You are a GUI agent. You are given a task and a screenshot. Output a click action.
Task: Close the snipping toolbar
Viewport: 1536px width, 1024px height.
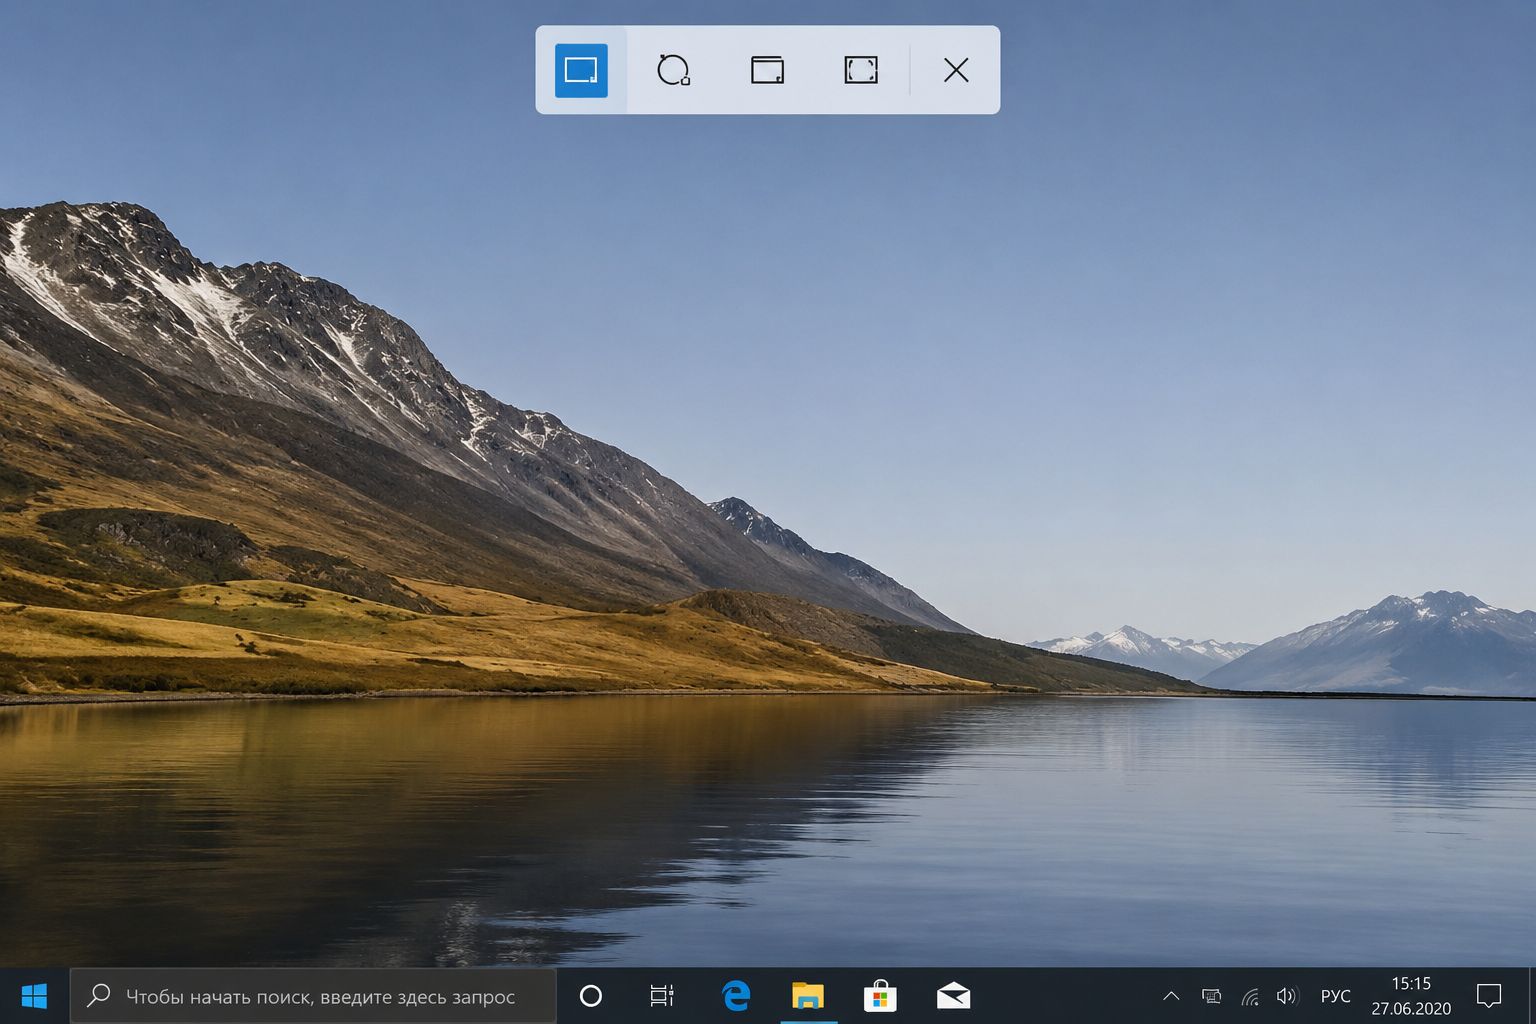point(956,70)
